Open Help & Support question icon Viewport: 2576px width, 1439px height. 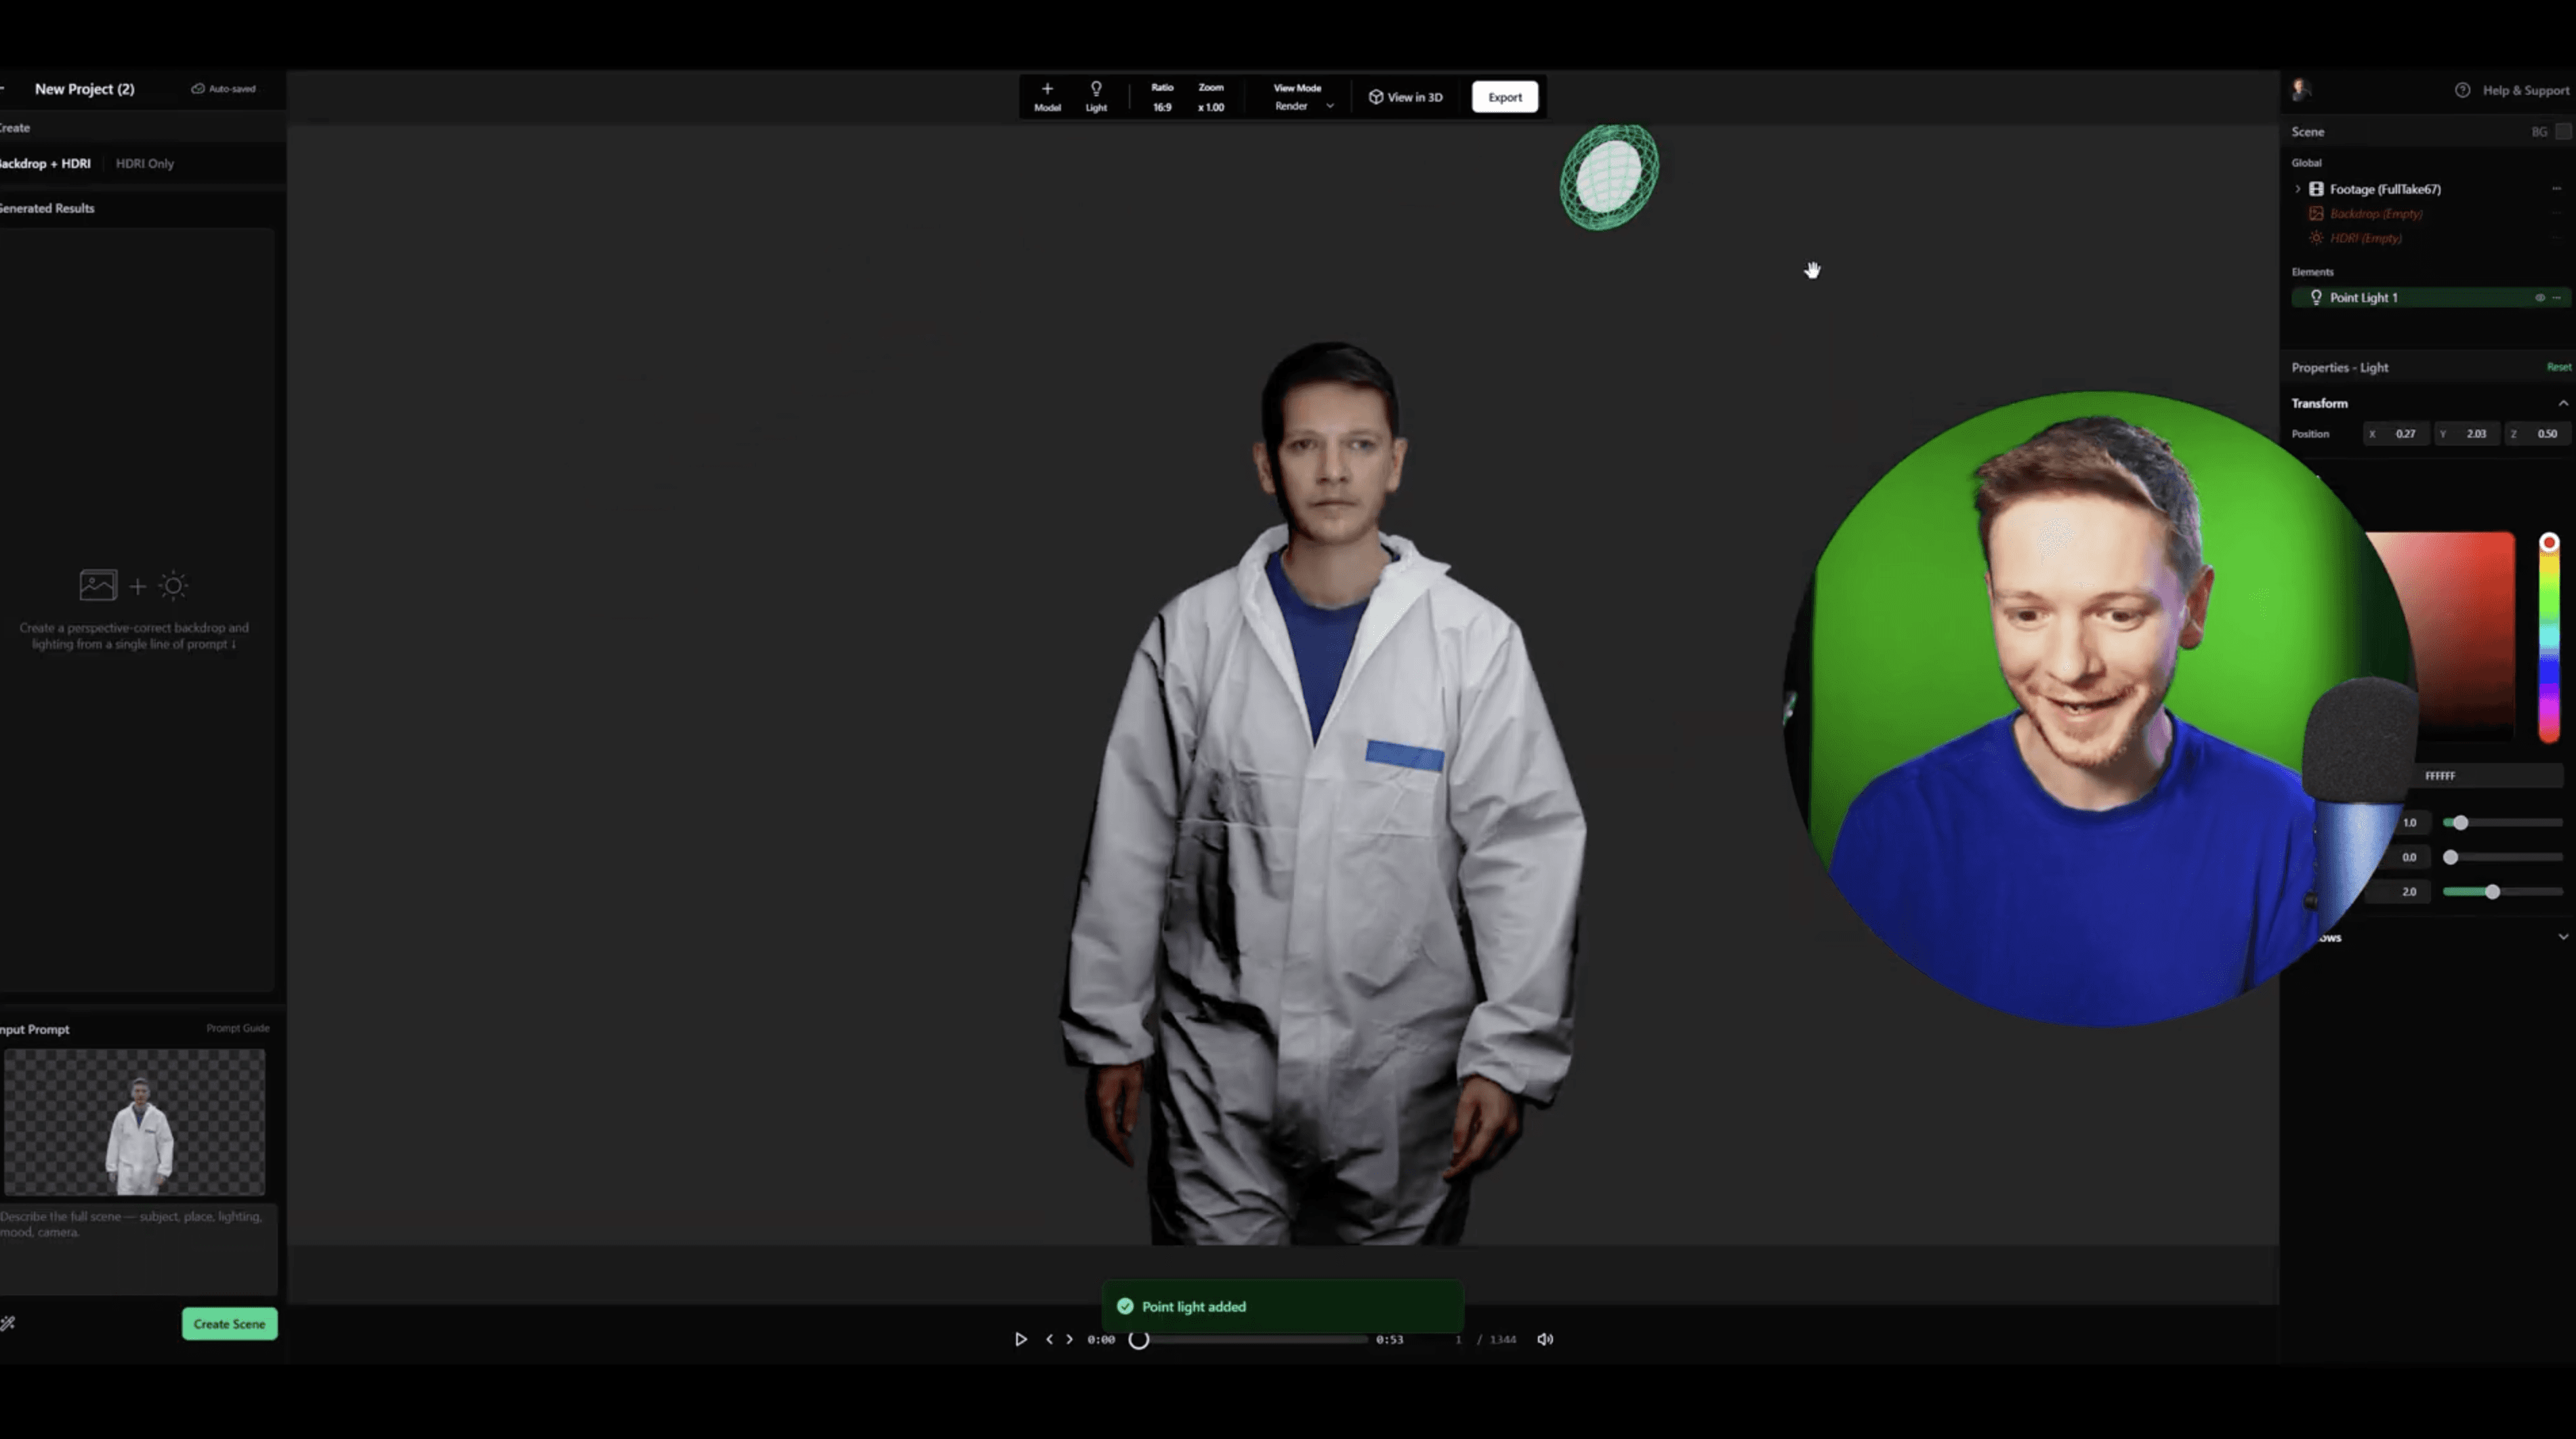click(2462, 90)
